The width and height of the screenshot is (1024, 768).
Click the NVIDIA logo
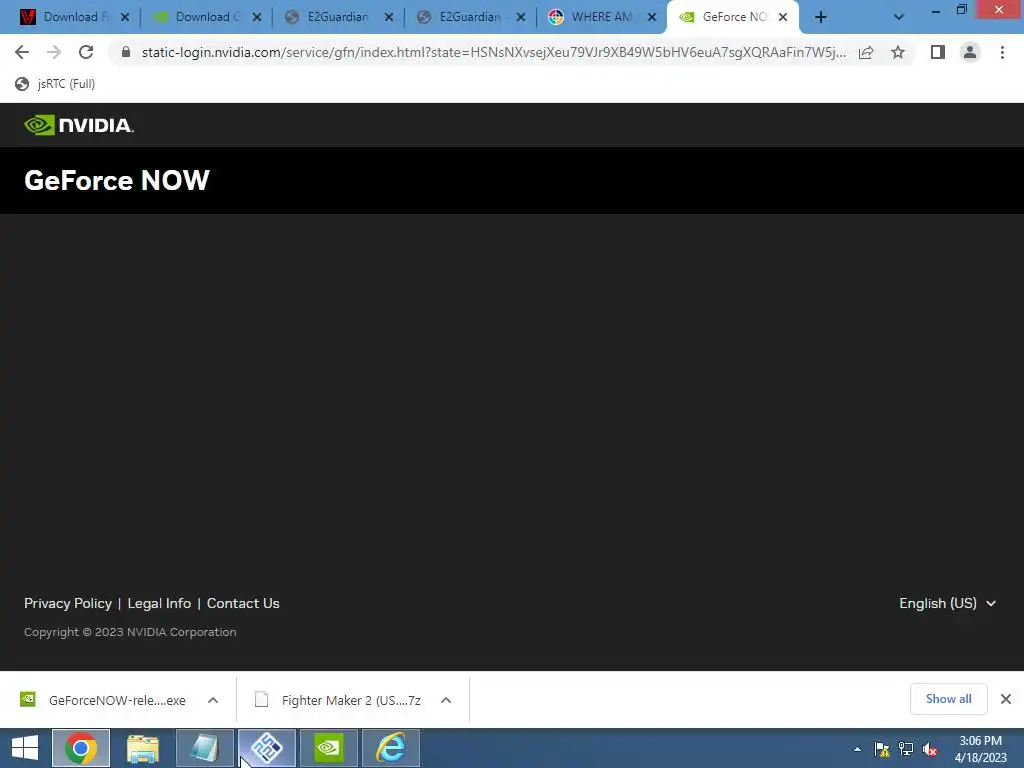tap(79, 125)
